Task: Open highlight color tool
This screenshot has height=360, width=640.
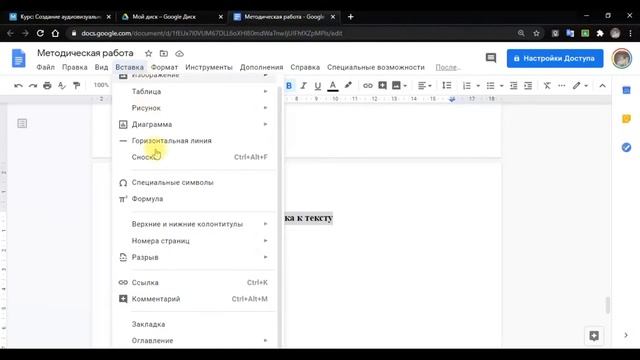Action: pos(348,85)
